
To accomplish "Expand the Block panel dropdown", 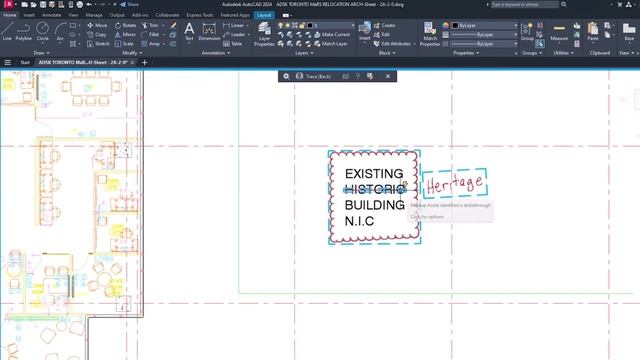I will click(x=387, y=53).
